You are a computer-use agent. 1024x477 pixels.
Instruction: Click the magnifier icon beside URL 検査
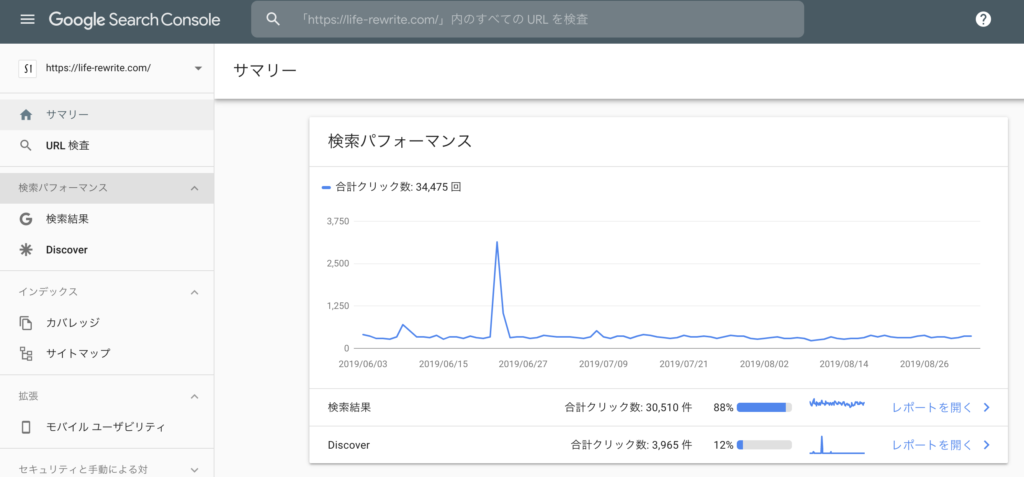point(26,146)
